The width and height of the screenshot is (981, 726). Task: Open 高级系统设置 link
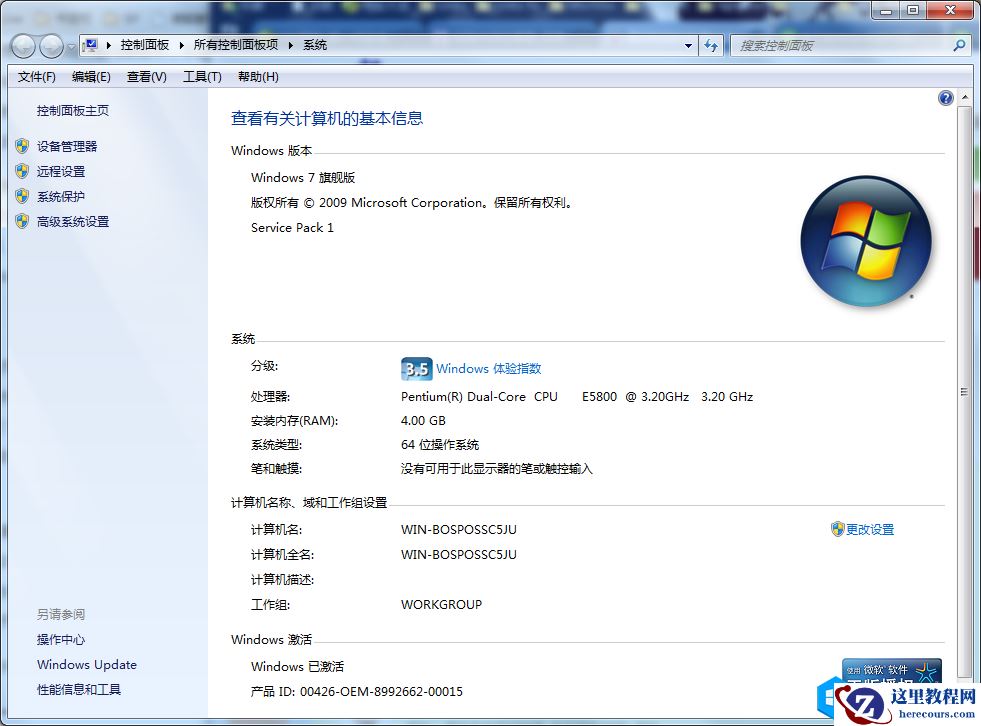coord(73,222)
